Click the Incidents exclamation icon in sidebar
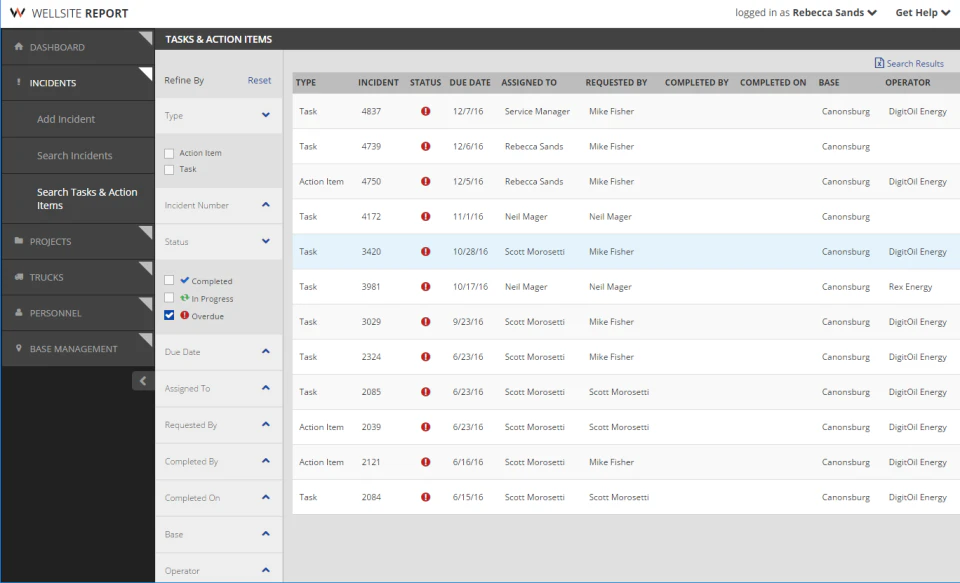Viewport: 960px width, 583px height. [x=18, y=82]
